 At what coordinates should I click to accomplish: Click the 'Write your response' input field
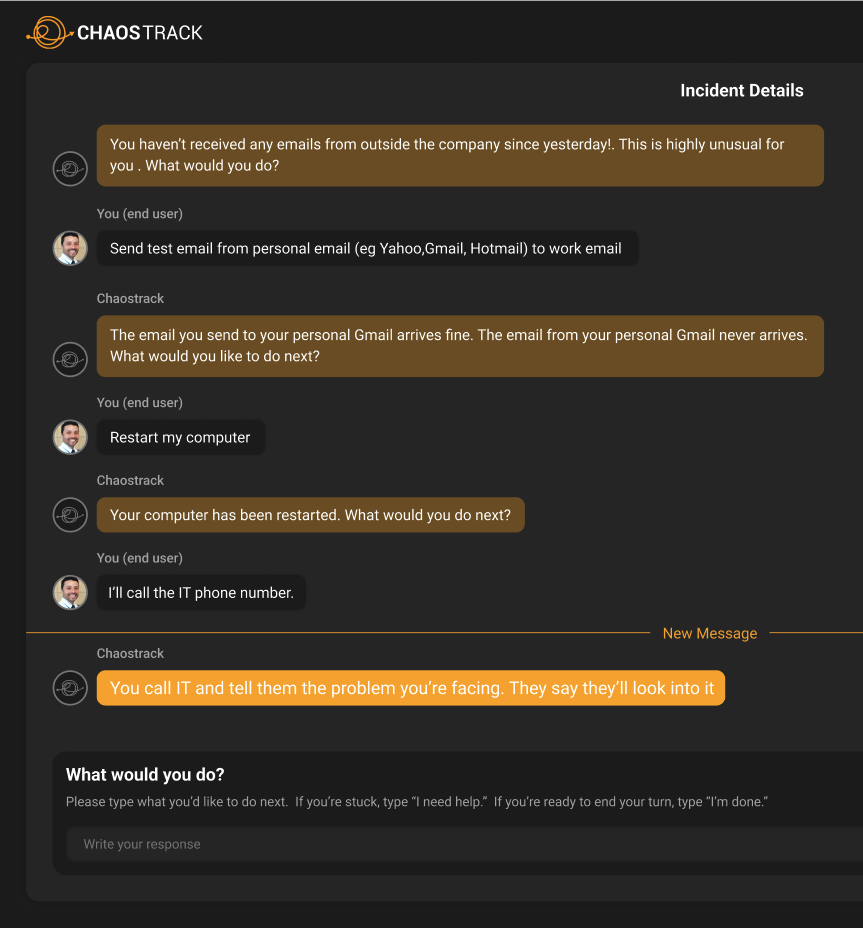click(464, 844)
